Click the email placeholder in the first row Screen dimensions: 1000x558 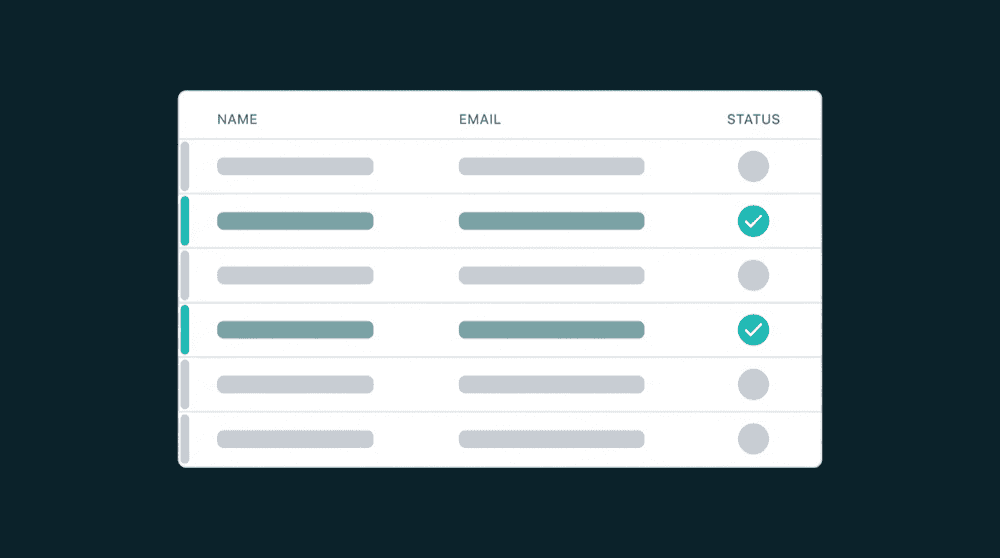552,166
